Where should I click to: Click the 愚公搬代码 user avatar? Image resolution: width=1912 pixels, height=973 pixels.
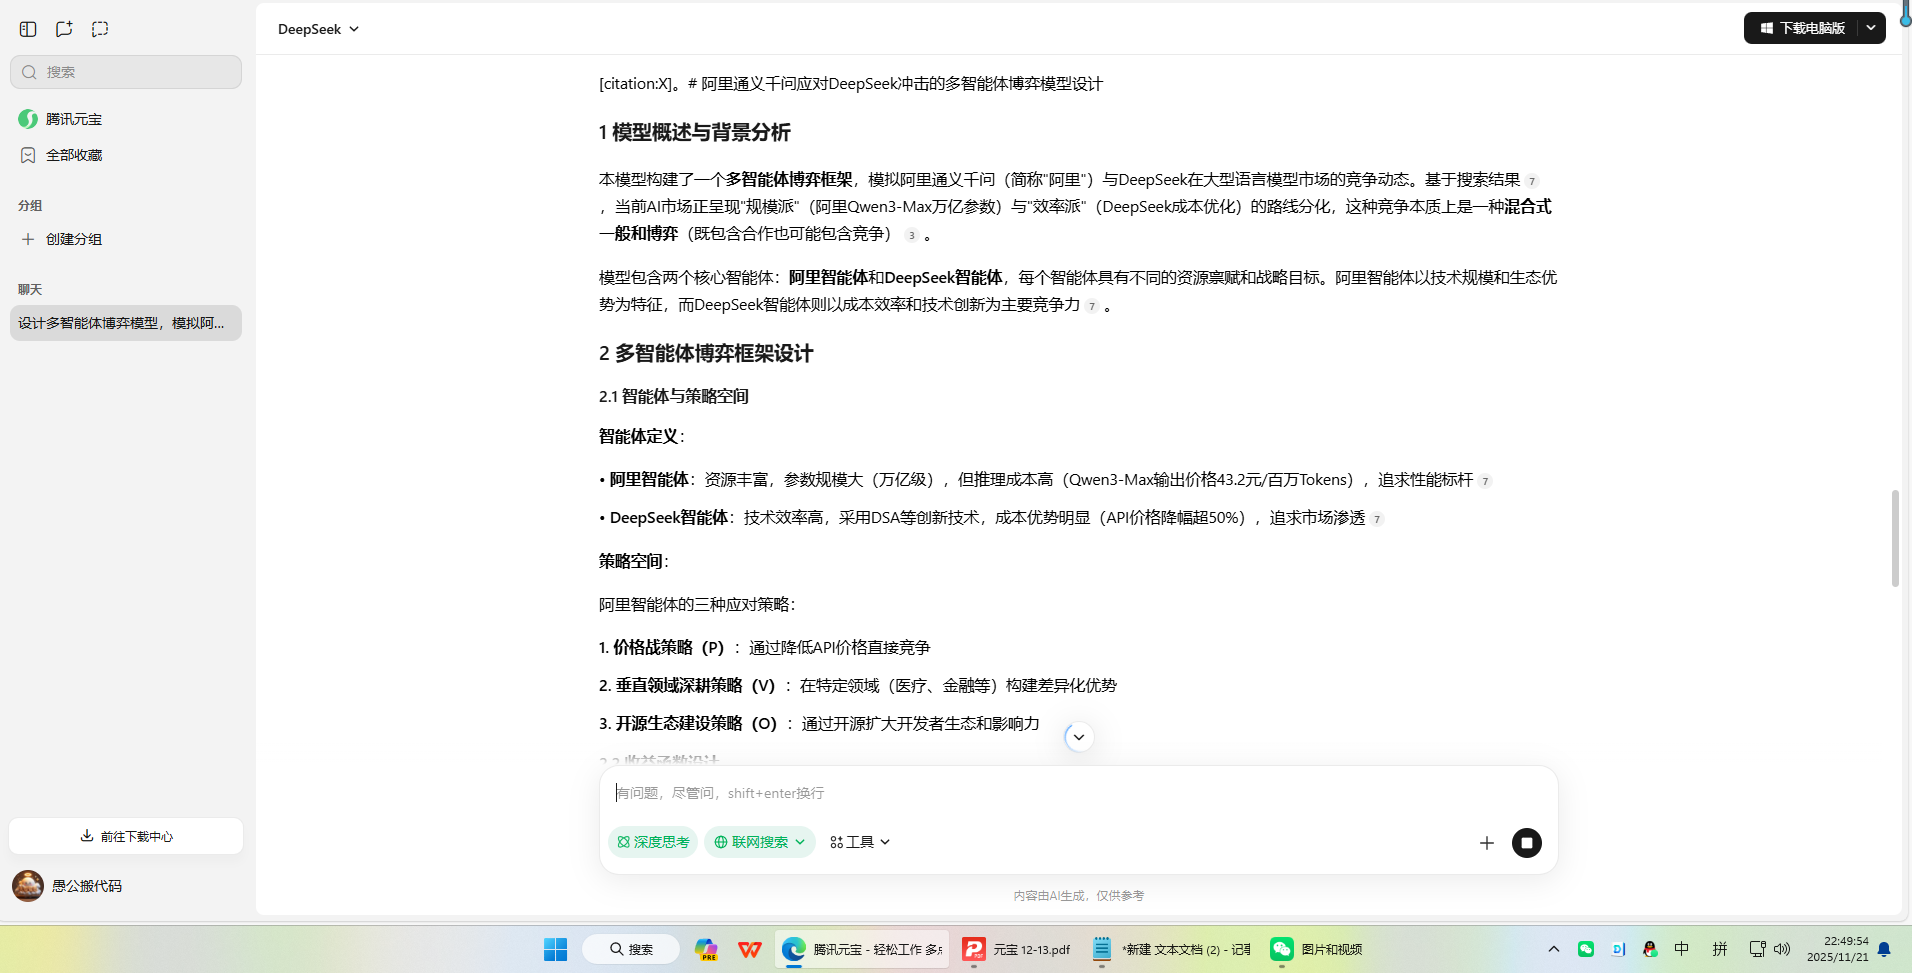click(x=27, y=885)
